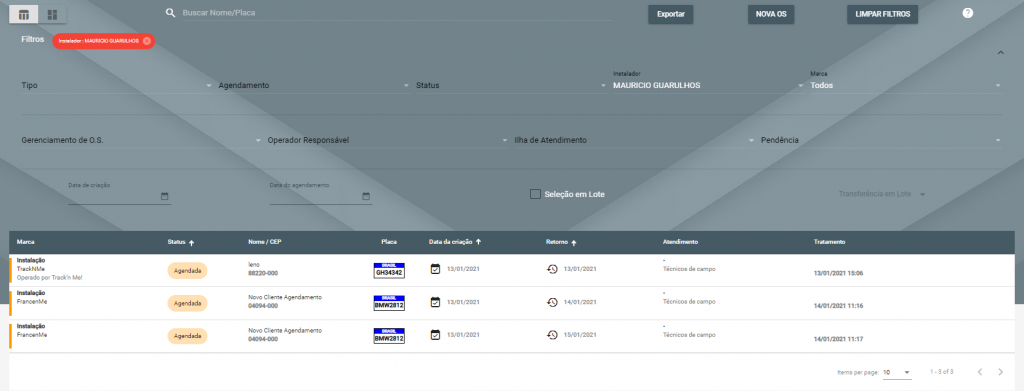Screen dimensions: 1024x391
Task: Collapse the filters panel chevron
Action: pyautogui.click(x=1000, y=53)
